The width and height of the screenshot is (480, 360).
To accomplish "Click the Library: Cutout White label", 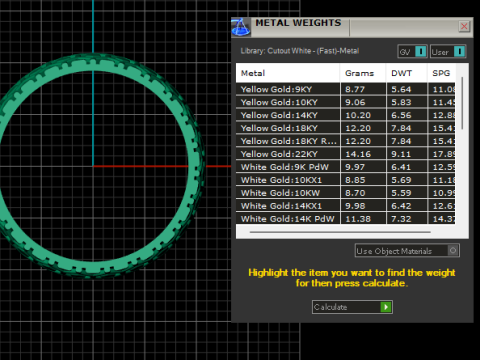I will pos(300,51).
